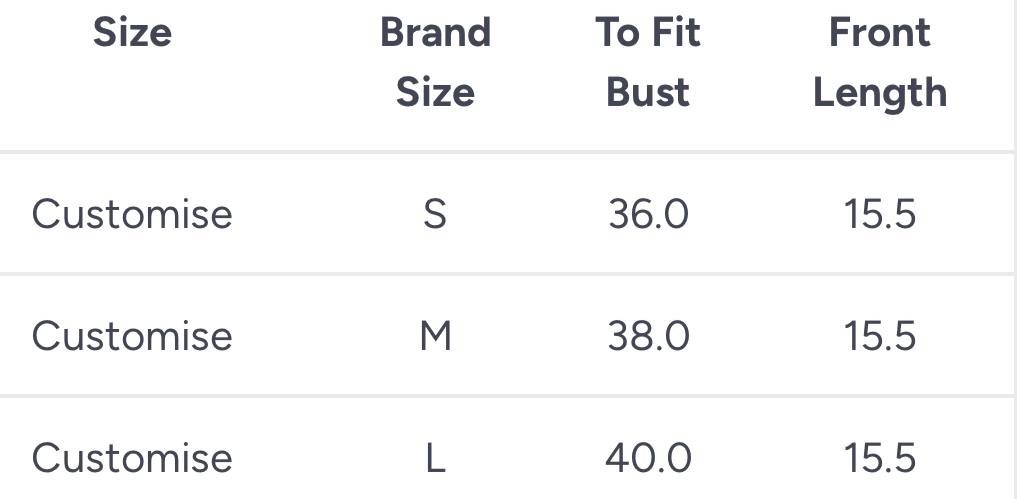Click the word Front in the header
This screenshot has width=1017, height=499.
[880, 33]
